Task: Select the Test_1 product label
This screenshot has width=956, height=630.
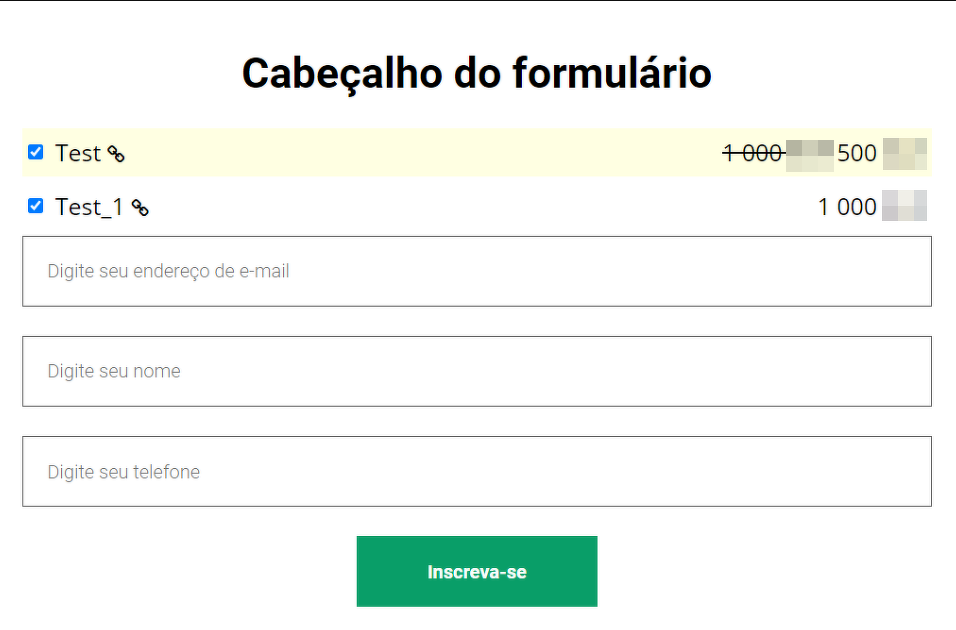Action: (x=89, y=207)
